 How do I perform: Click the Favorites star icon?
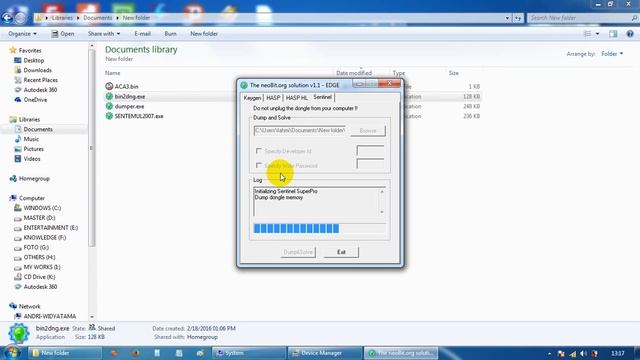click(x=13, y=50)
